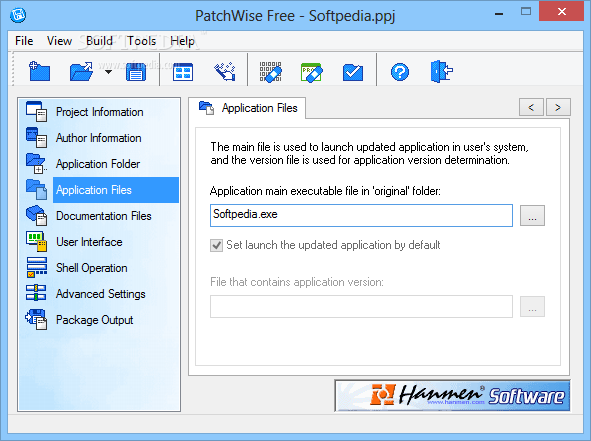
Task: Click the Application Files tab header
Action: tap(247, 108)
